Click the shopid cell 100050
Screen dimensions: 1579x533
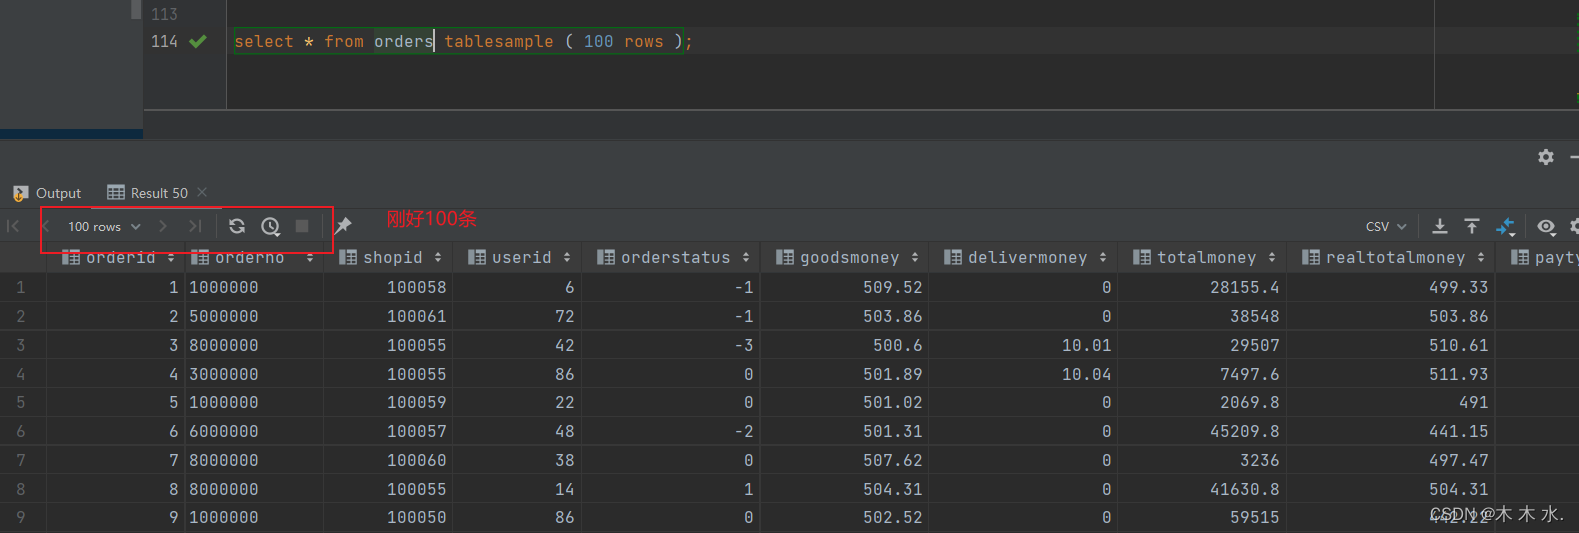point(388,517)
